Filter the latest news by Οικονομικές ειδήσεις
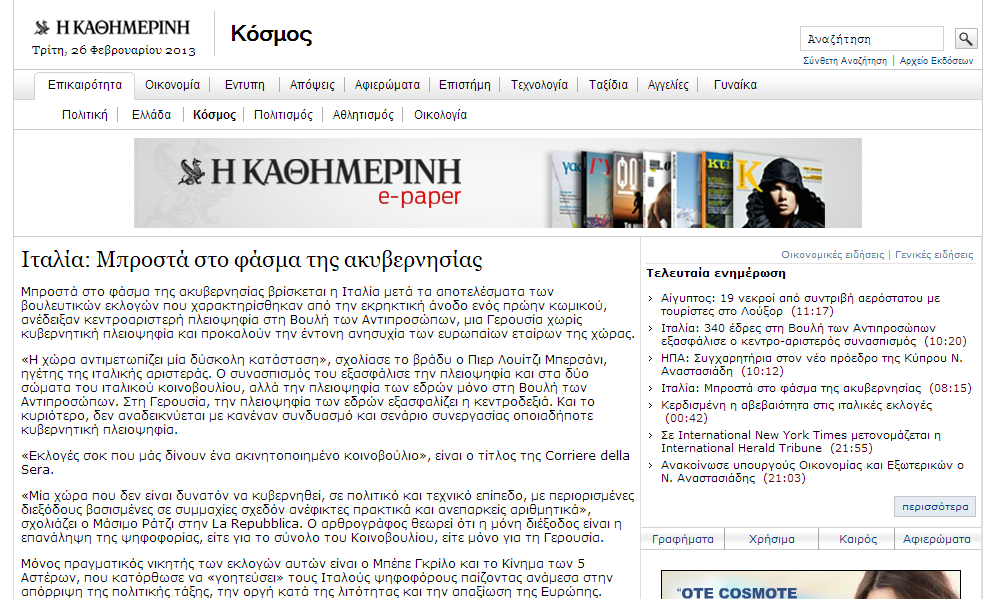 [833, 255]
